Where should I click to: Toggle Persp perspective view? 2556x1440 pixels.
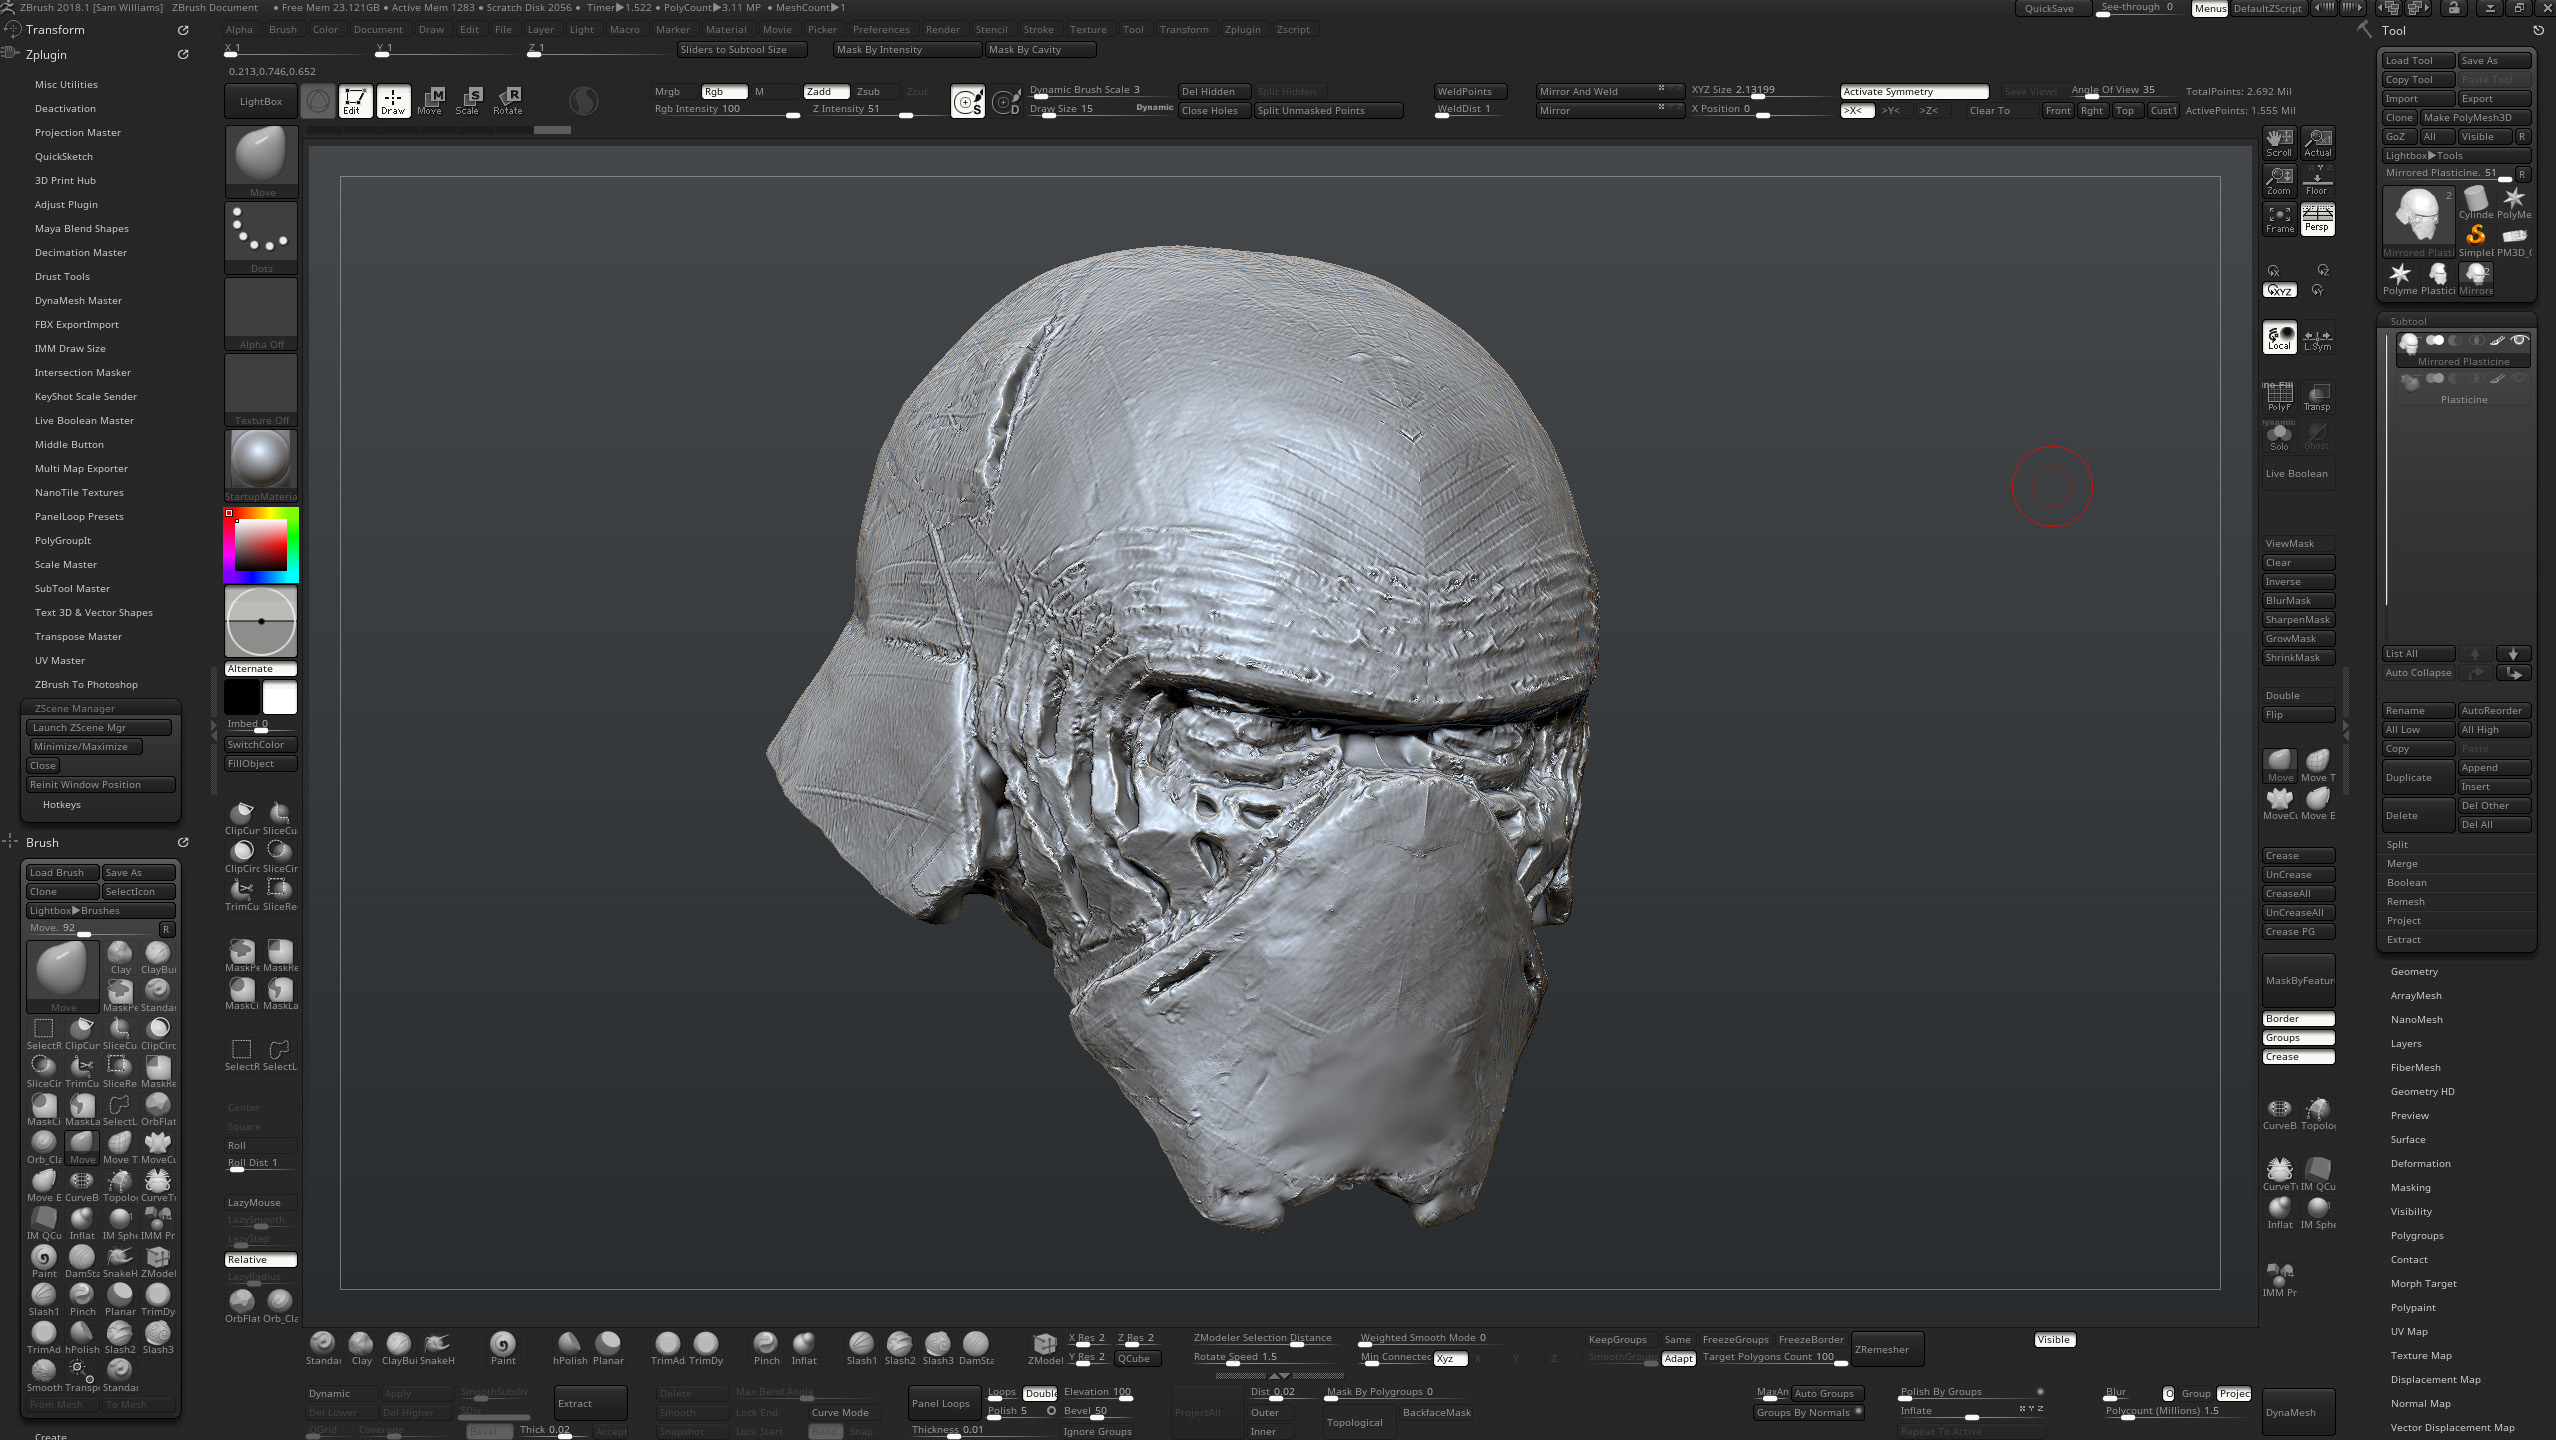(x=2317, y=219)
